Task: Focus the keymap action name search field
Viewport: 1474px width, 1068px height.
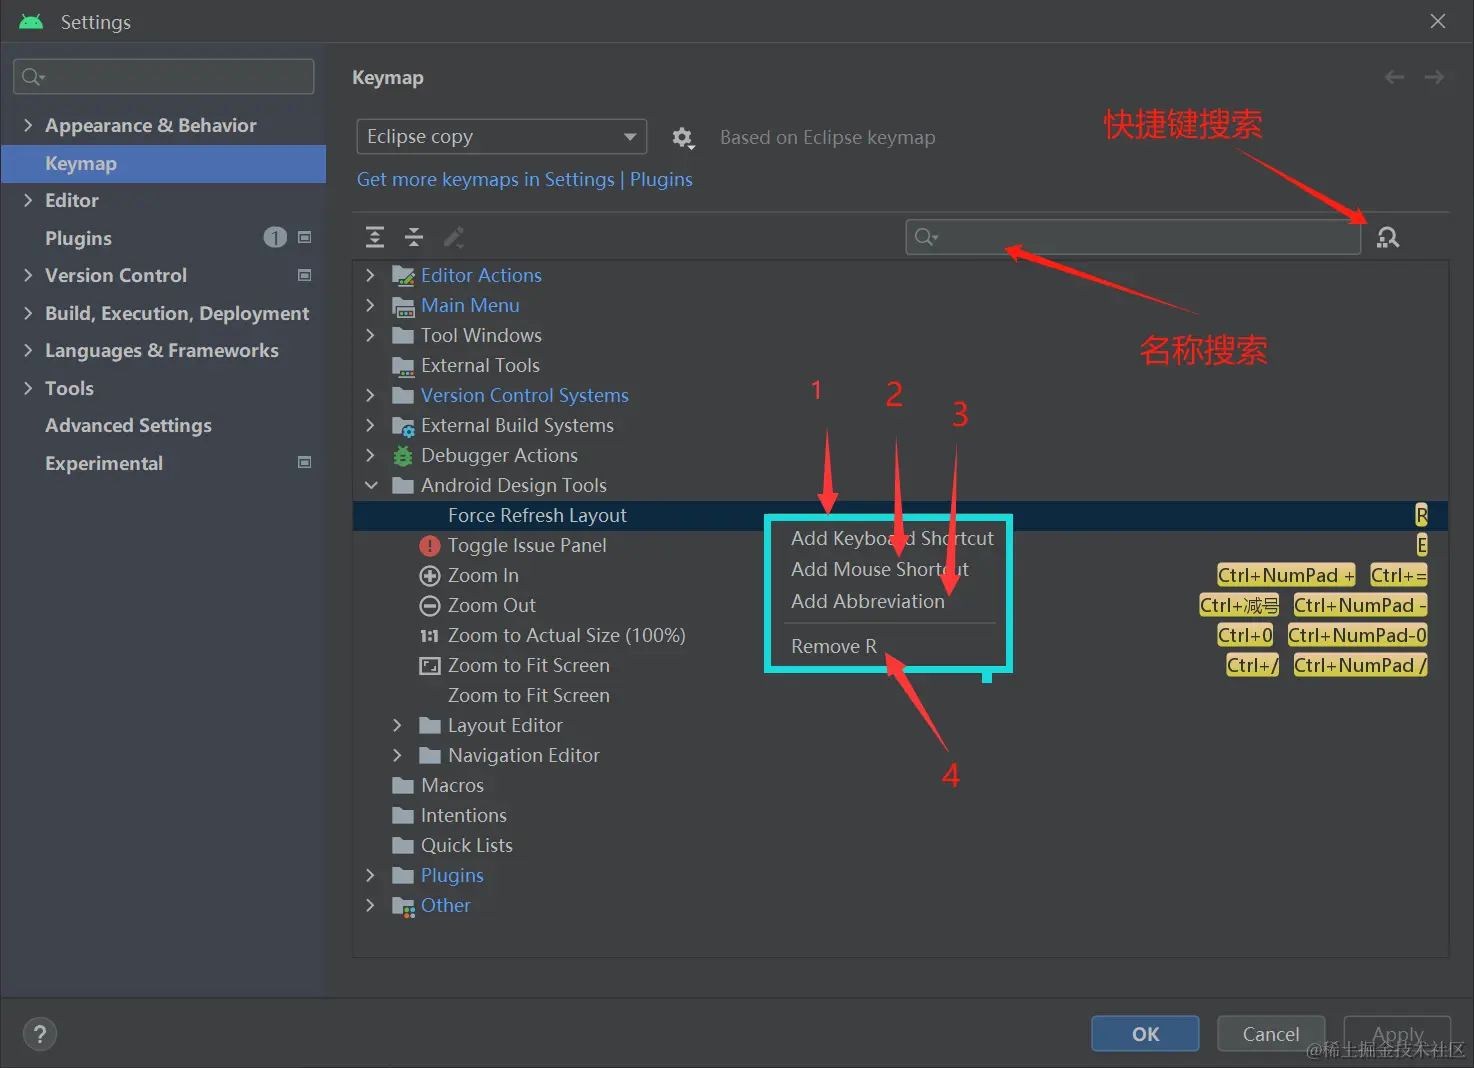Action: click(x=1133, y=237)
